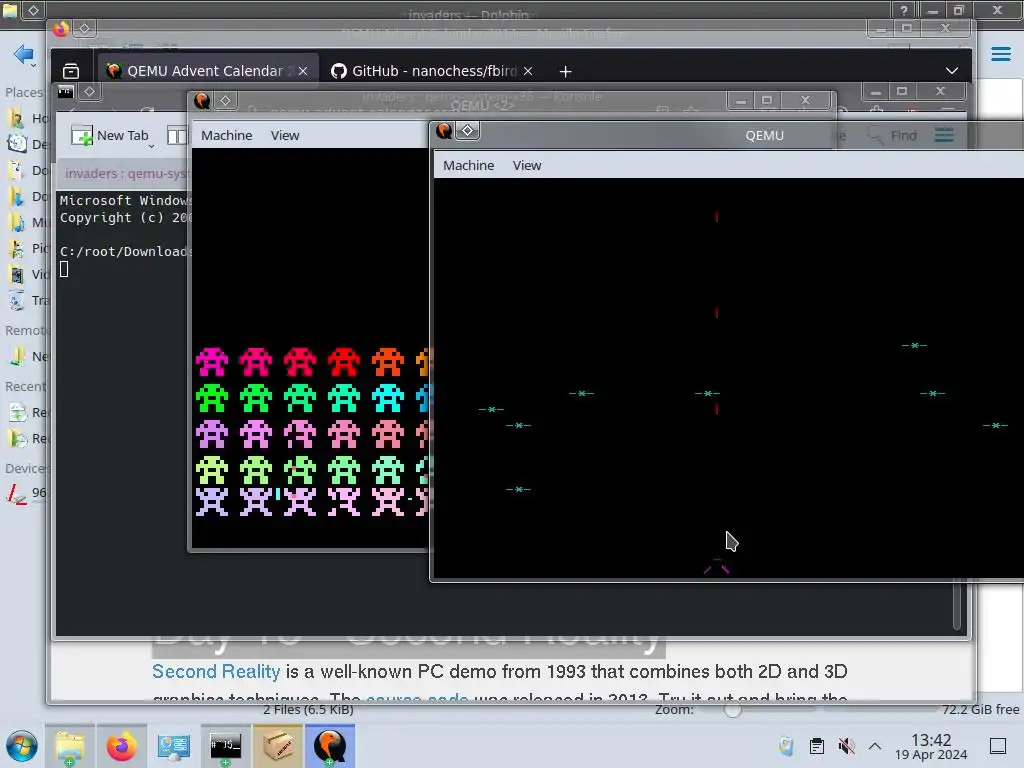This screenshot has height=768, width=1024.
Task: Maximize the front QEMU <2> window
Action: point(767,101)
